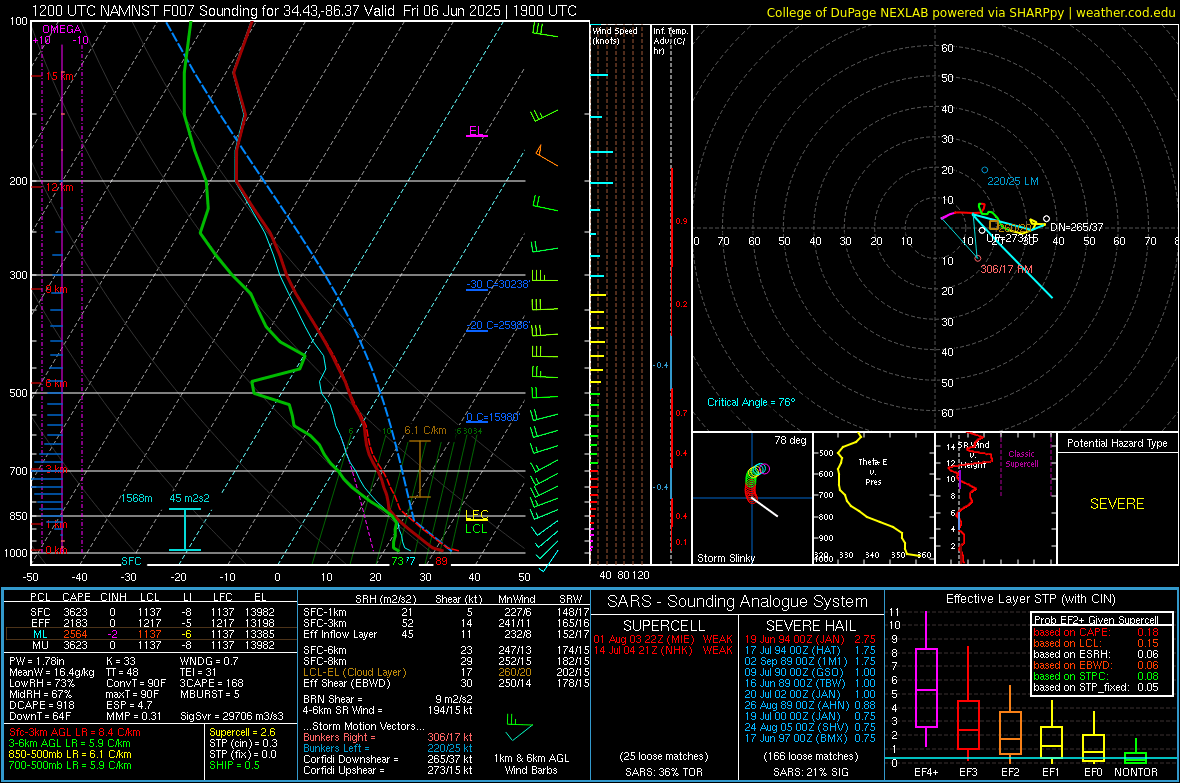Click the red Bunkers right mover circle on hodograph

(x=978, y=258)
